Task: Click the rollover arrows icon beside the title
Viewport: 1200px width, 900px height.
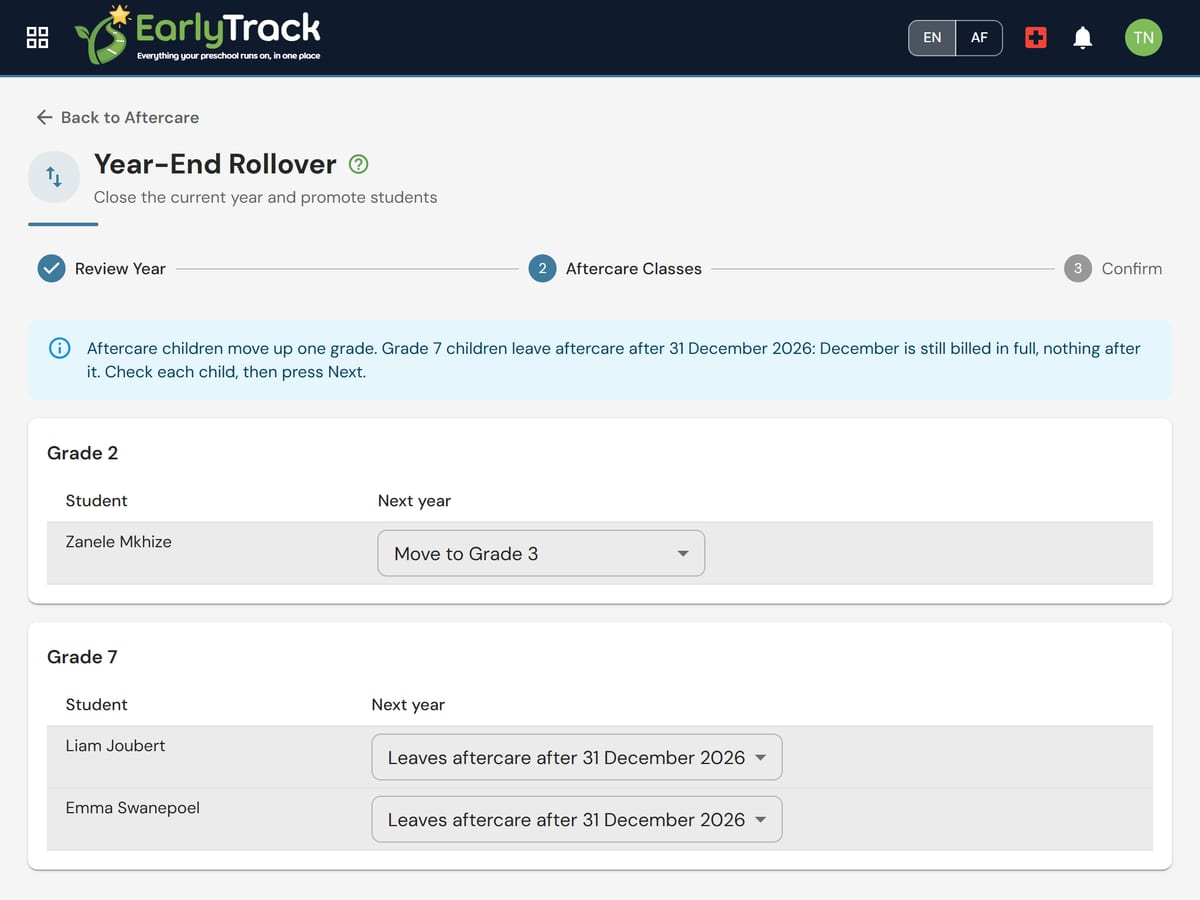Action: pyautogui.click(x=54, y=177)
